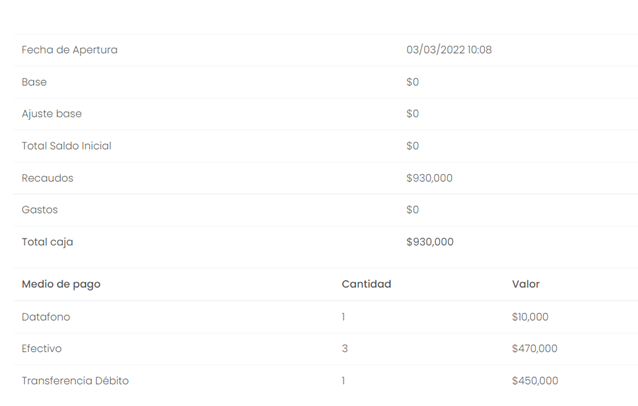638x406 pixels.
Task: Click the Fecha de Apertura label
Action: (70, 50)
